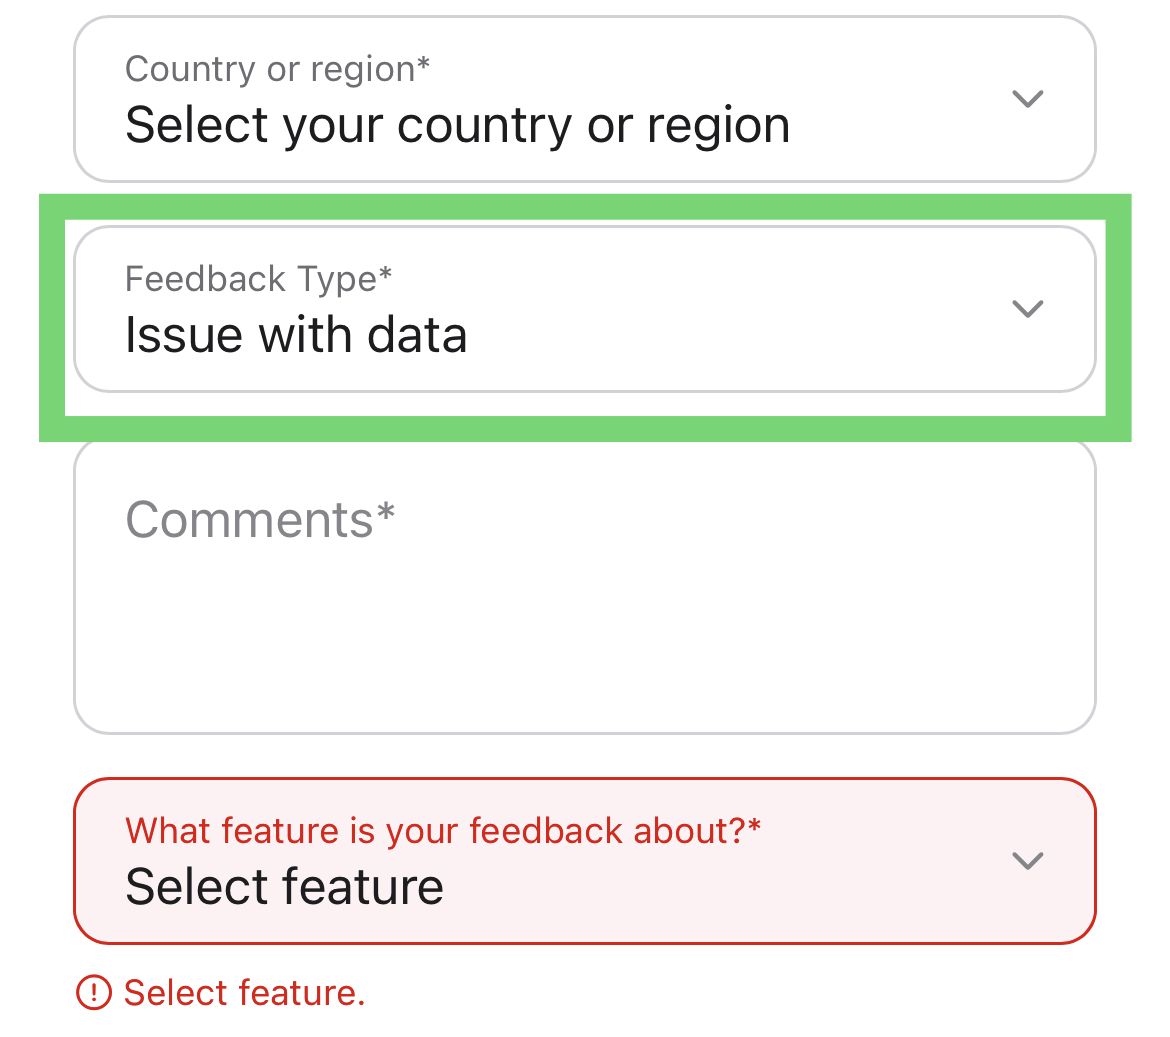Open the Feedback Type dropdown
The width and height of the screenshot is (1170, 1037).
click(x=584, y=309)
